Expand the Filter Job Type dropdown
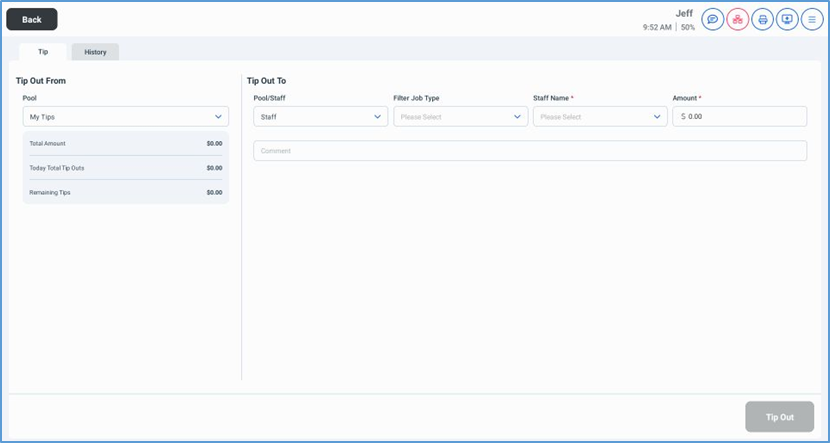The height and width of the screenshot is (443, 830). click(460, 117)
